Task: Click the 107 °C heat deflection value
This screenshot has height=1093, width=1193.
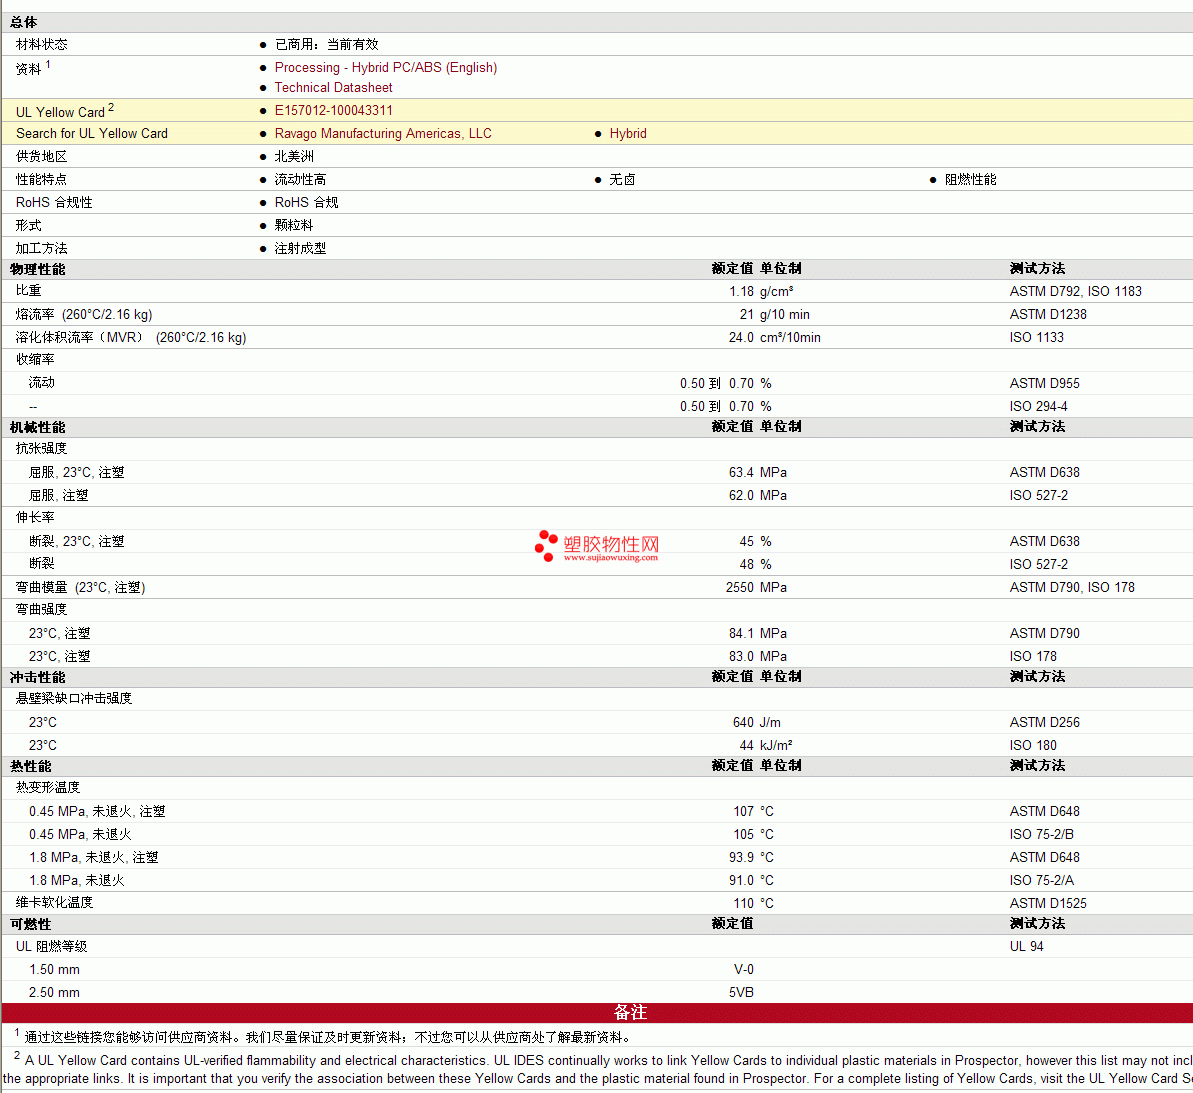Action: (753, 812)
